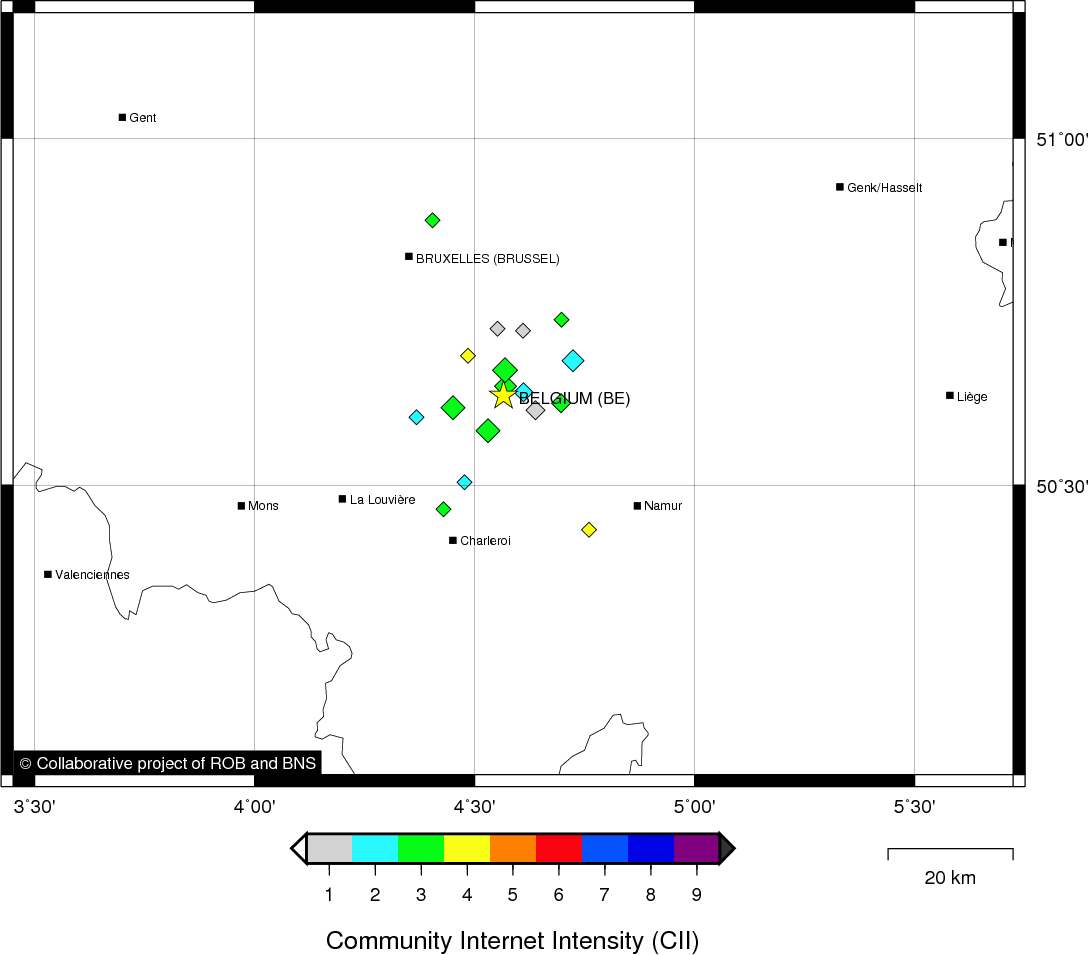The height and width of the screenshot is (955, 1088).
Task: Select the black square marker for Gent
Action: pos(122,117)
